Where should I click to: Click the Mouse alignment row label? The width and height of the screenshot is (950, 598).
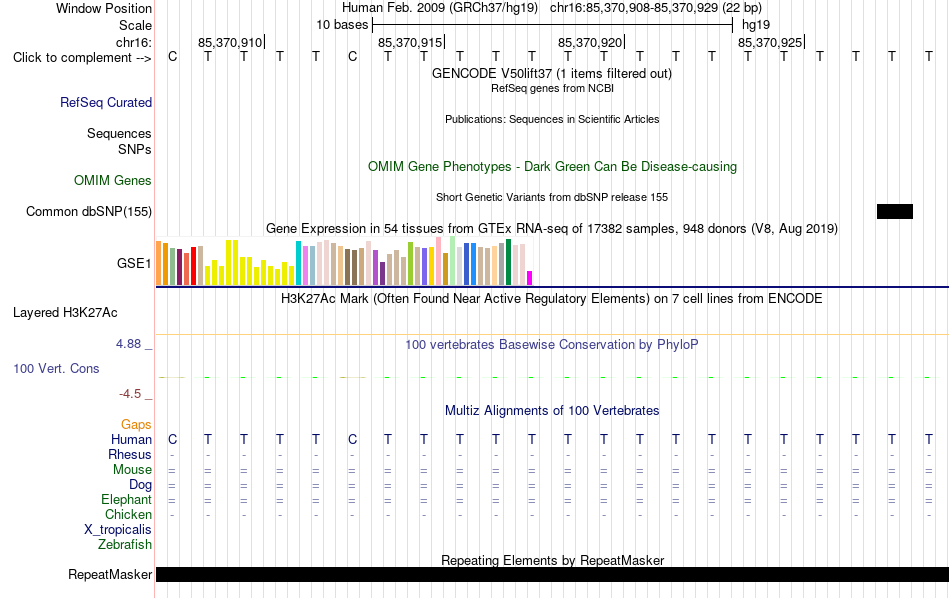coord(132,470)
